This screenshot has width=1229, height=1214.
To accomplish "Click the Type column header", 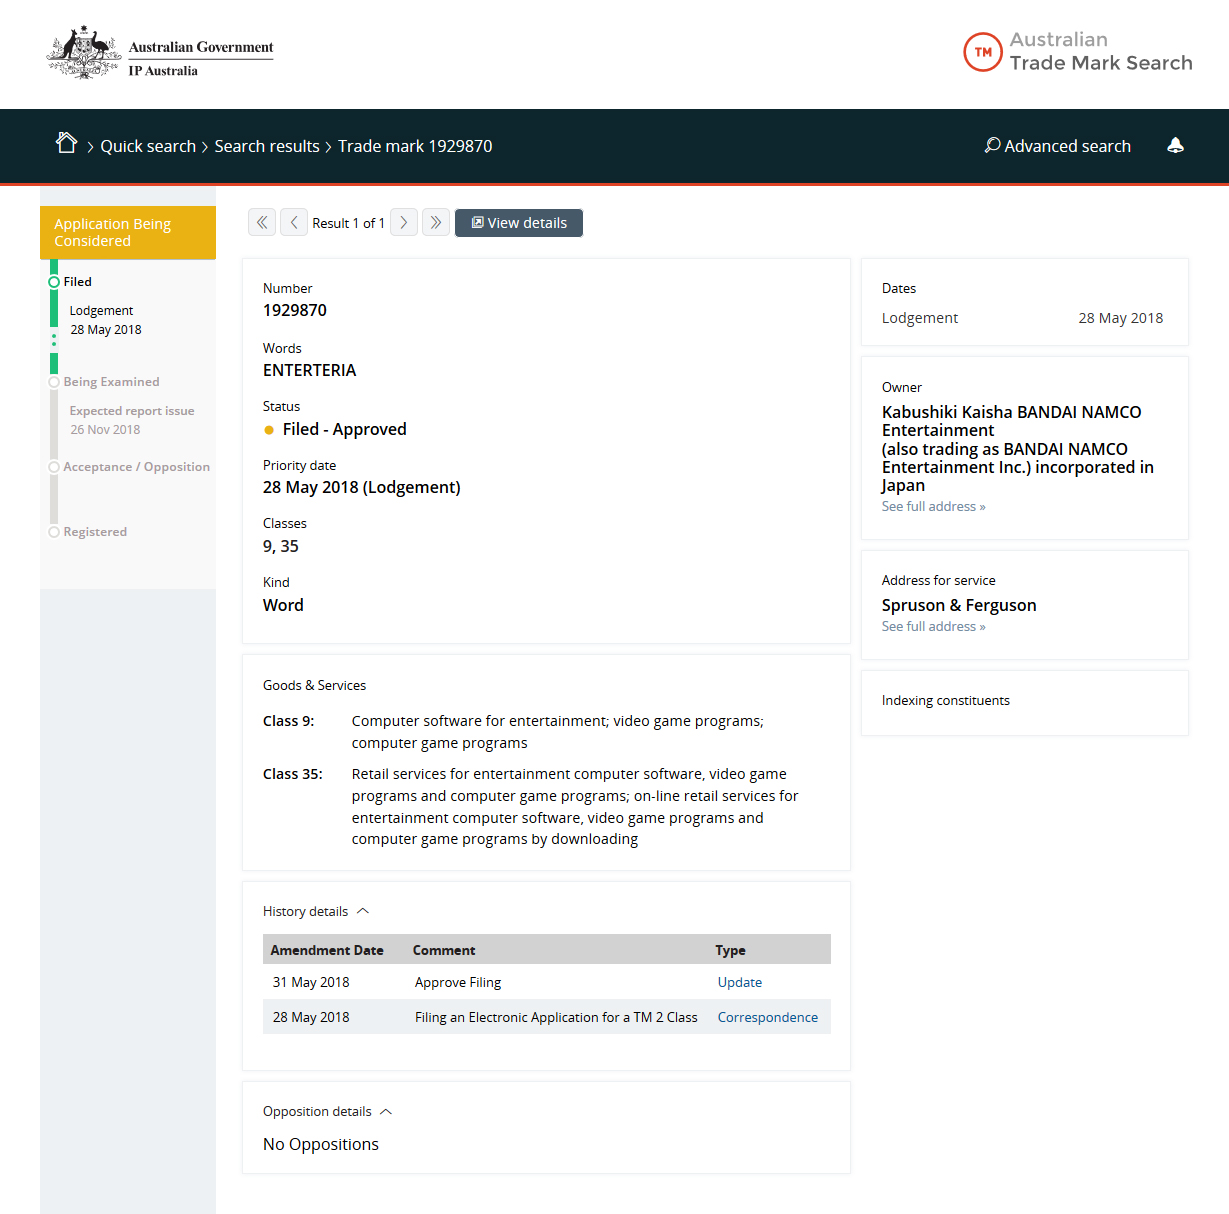I will tap(730, 951).
